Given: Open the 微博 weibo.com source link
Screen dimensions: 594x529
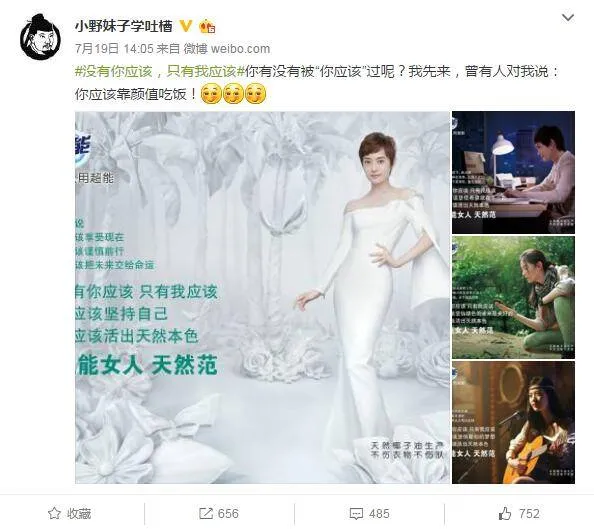Looking at the screenshot, I should (227, 49).
